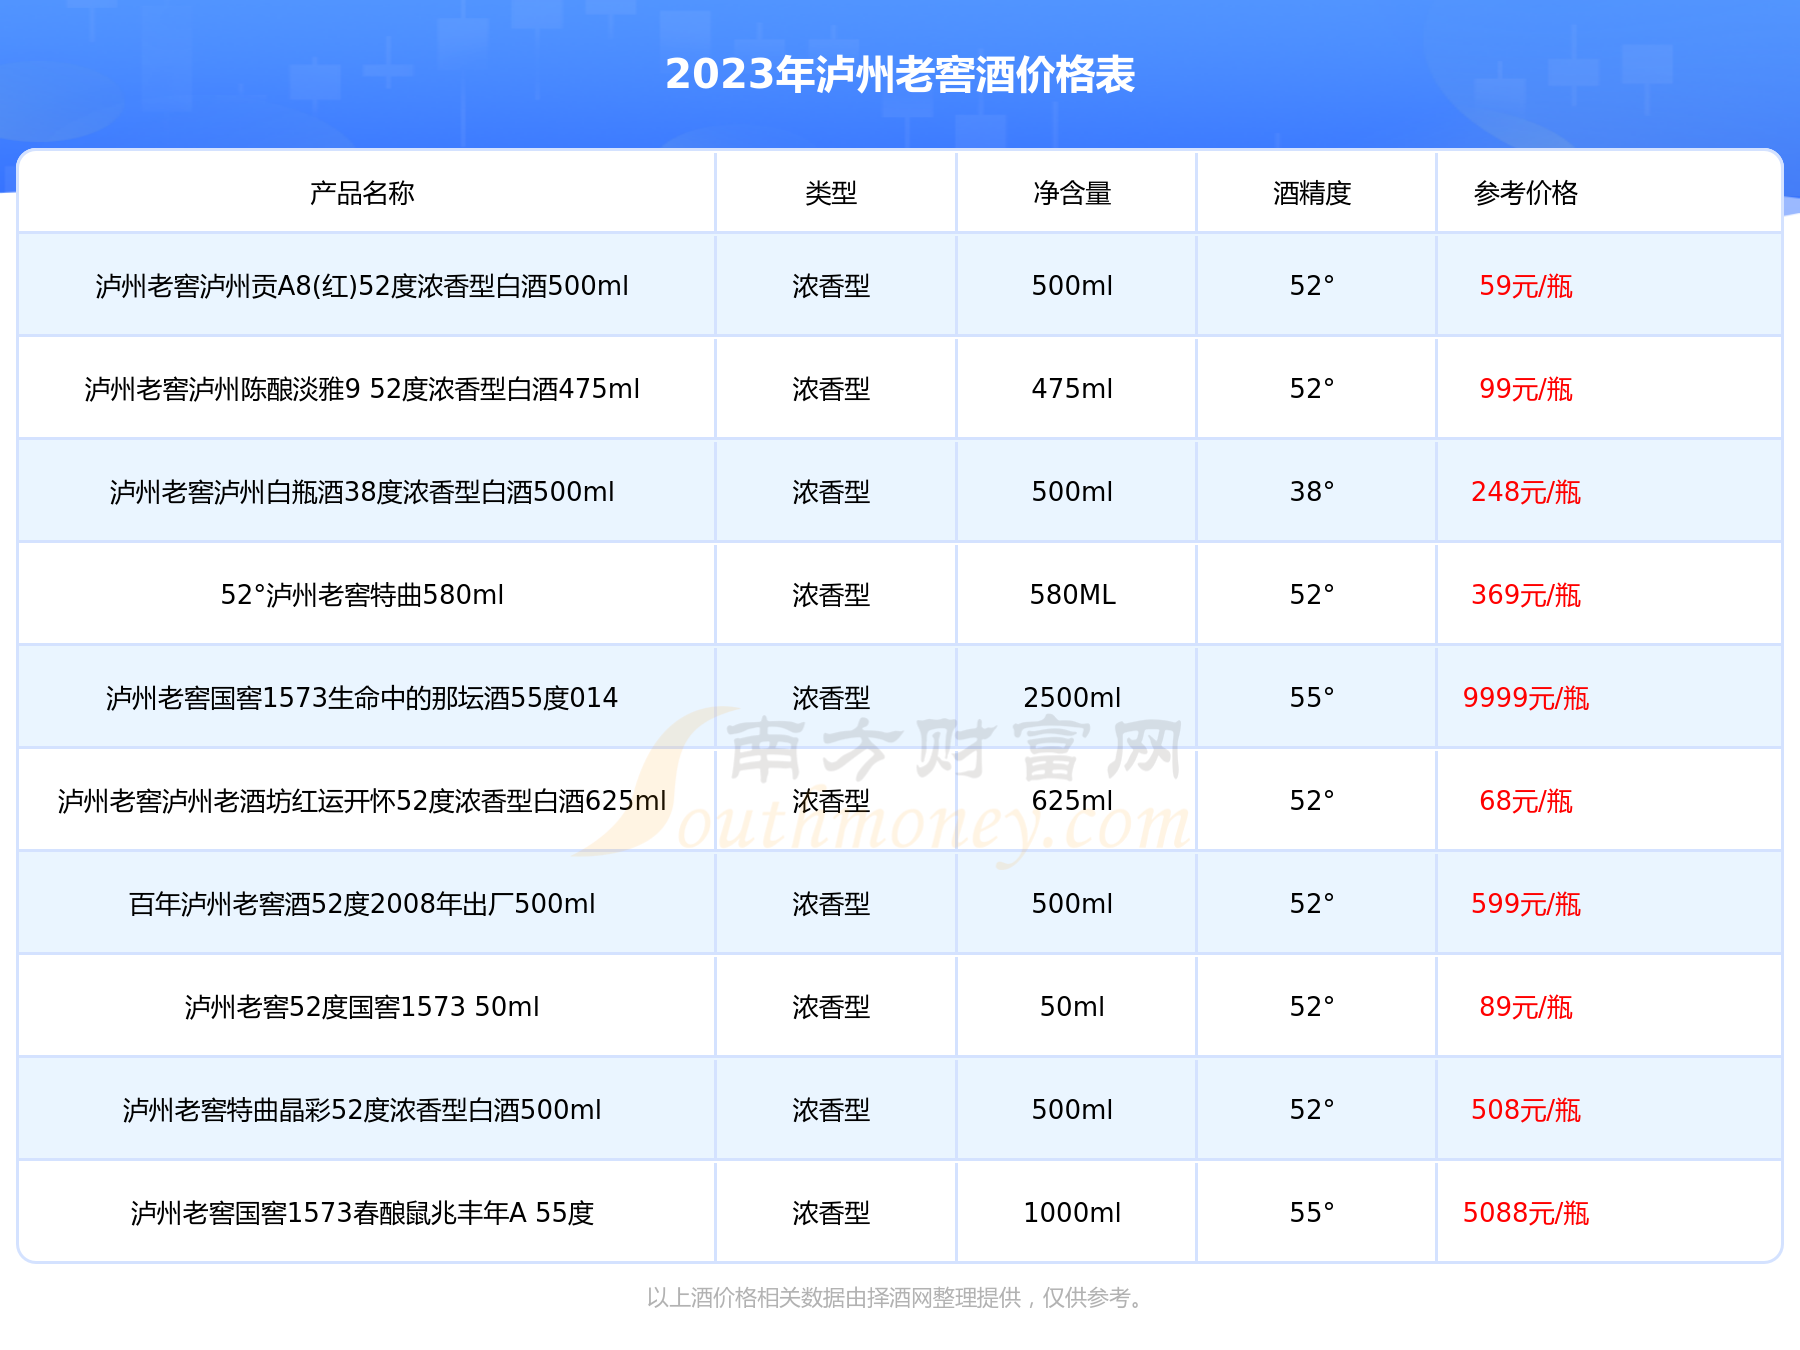Screen dimensions: 1800x1350
Task: Click the 2500ml net content cell
Action: pos(1072,698)
